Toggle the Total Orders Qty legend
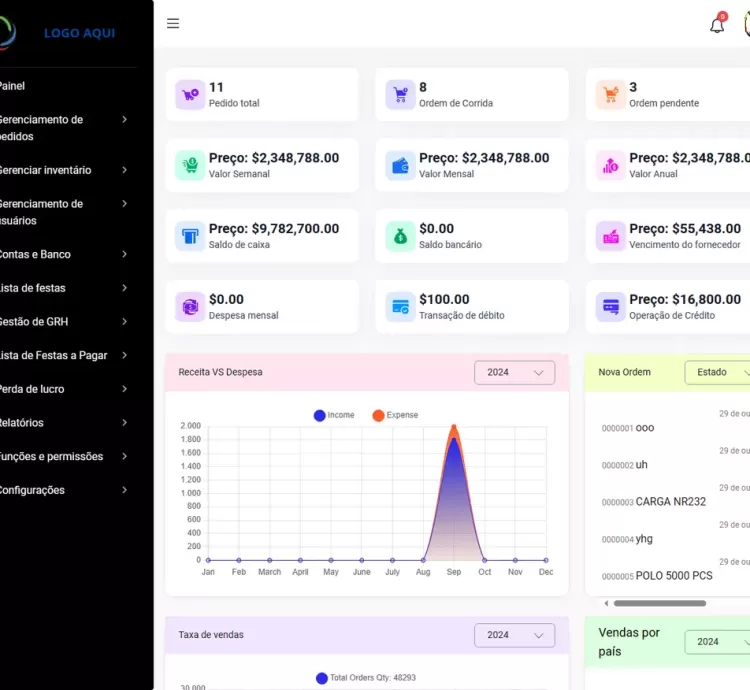 point(365,678)
